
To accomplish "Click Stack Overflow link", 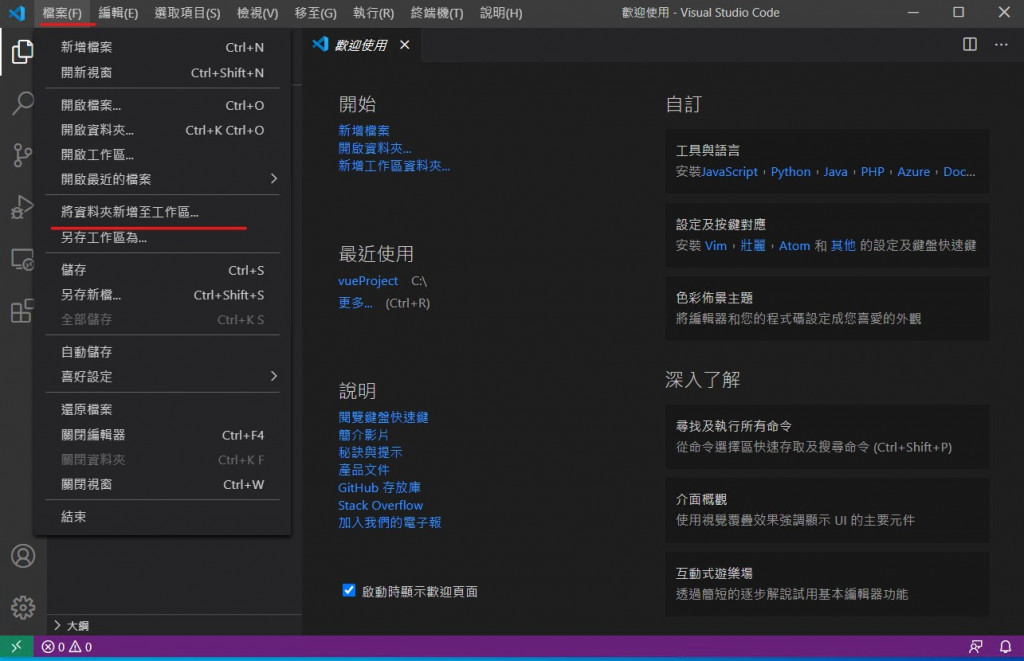I will (x=380, y=505).
